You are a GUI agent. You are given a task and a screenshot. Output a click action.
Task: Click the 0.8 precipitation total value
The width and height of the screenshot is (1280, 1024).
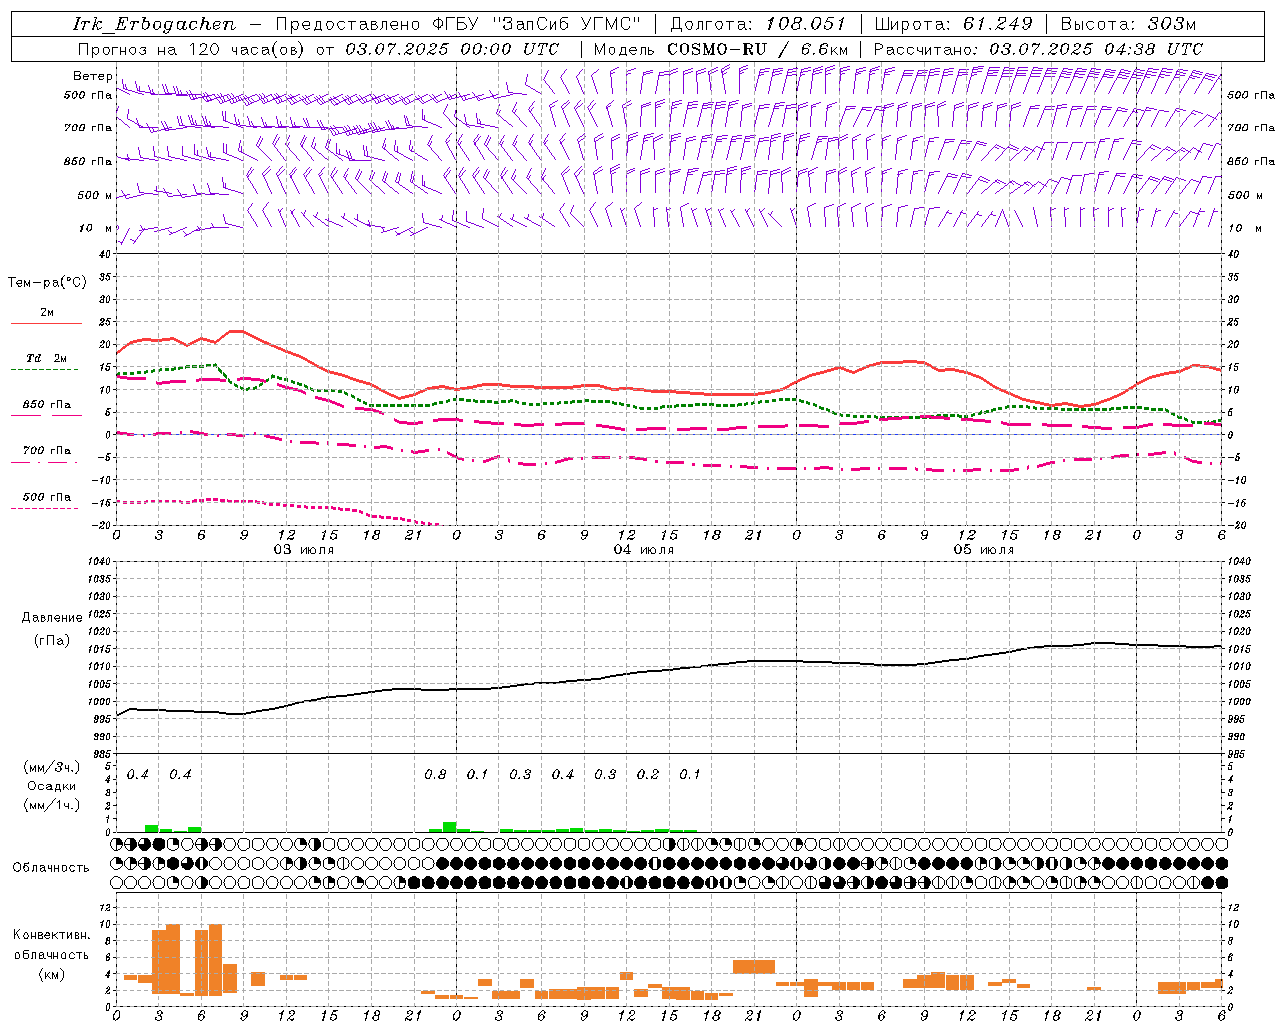pyautogui.click(x=435, y=775)
